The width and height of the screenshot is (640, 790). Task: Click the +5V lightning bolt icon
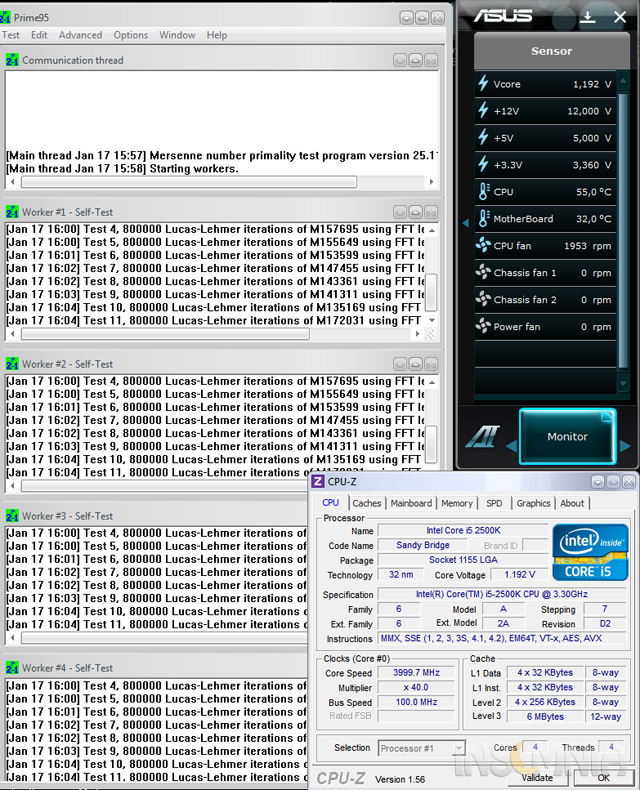click(x=483, y=137)
